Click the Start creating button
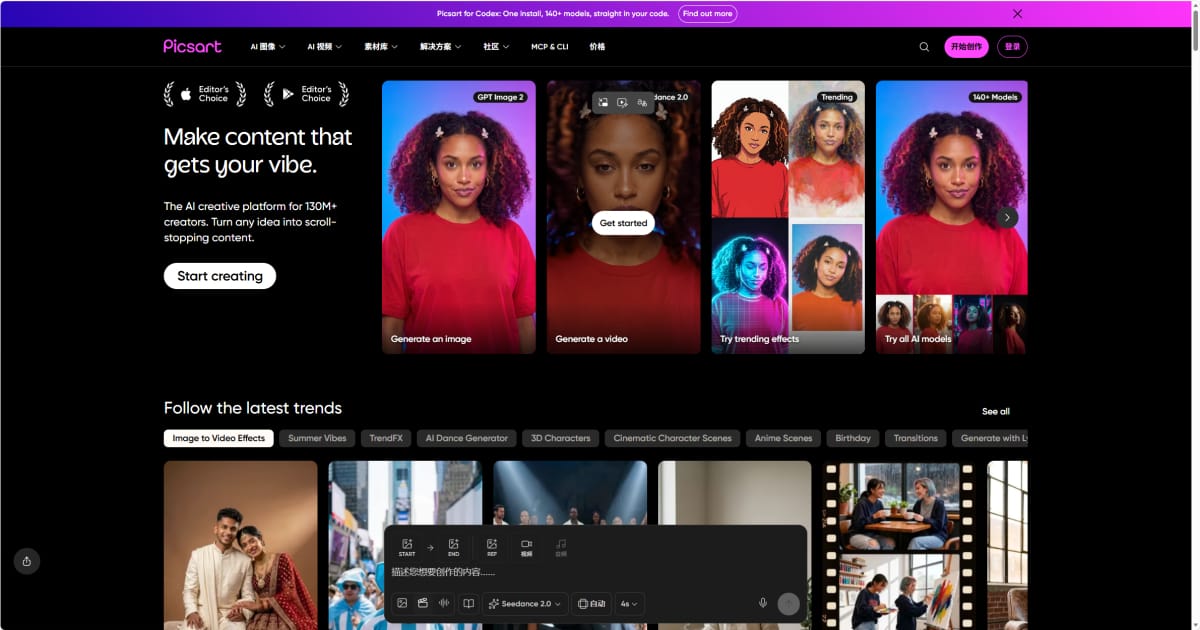The image size is (1200, 630). [x=220, y=276]
